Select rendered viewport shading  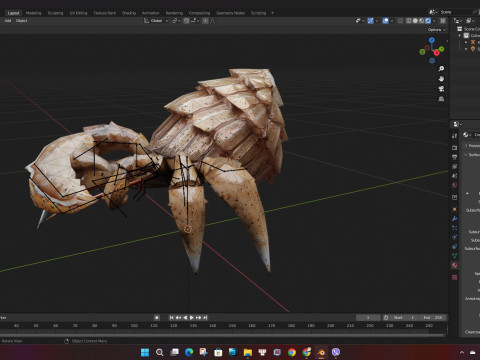click(x=428, y=21)
